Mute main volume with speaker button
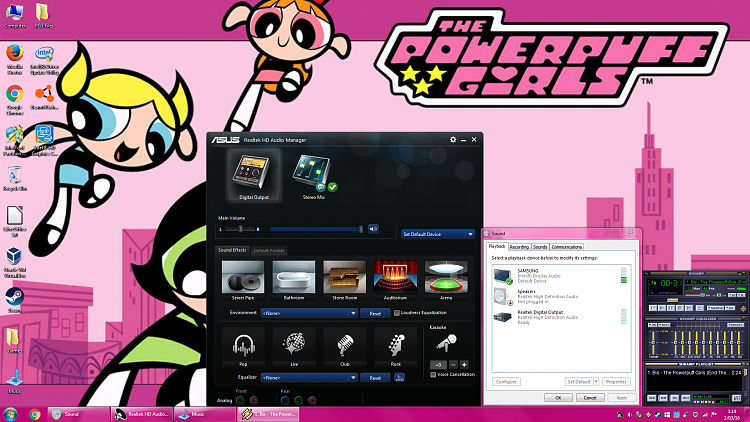The image size is (750, 422). (373, 229)
